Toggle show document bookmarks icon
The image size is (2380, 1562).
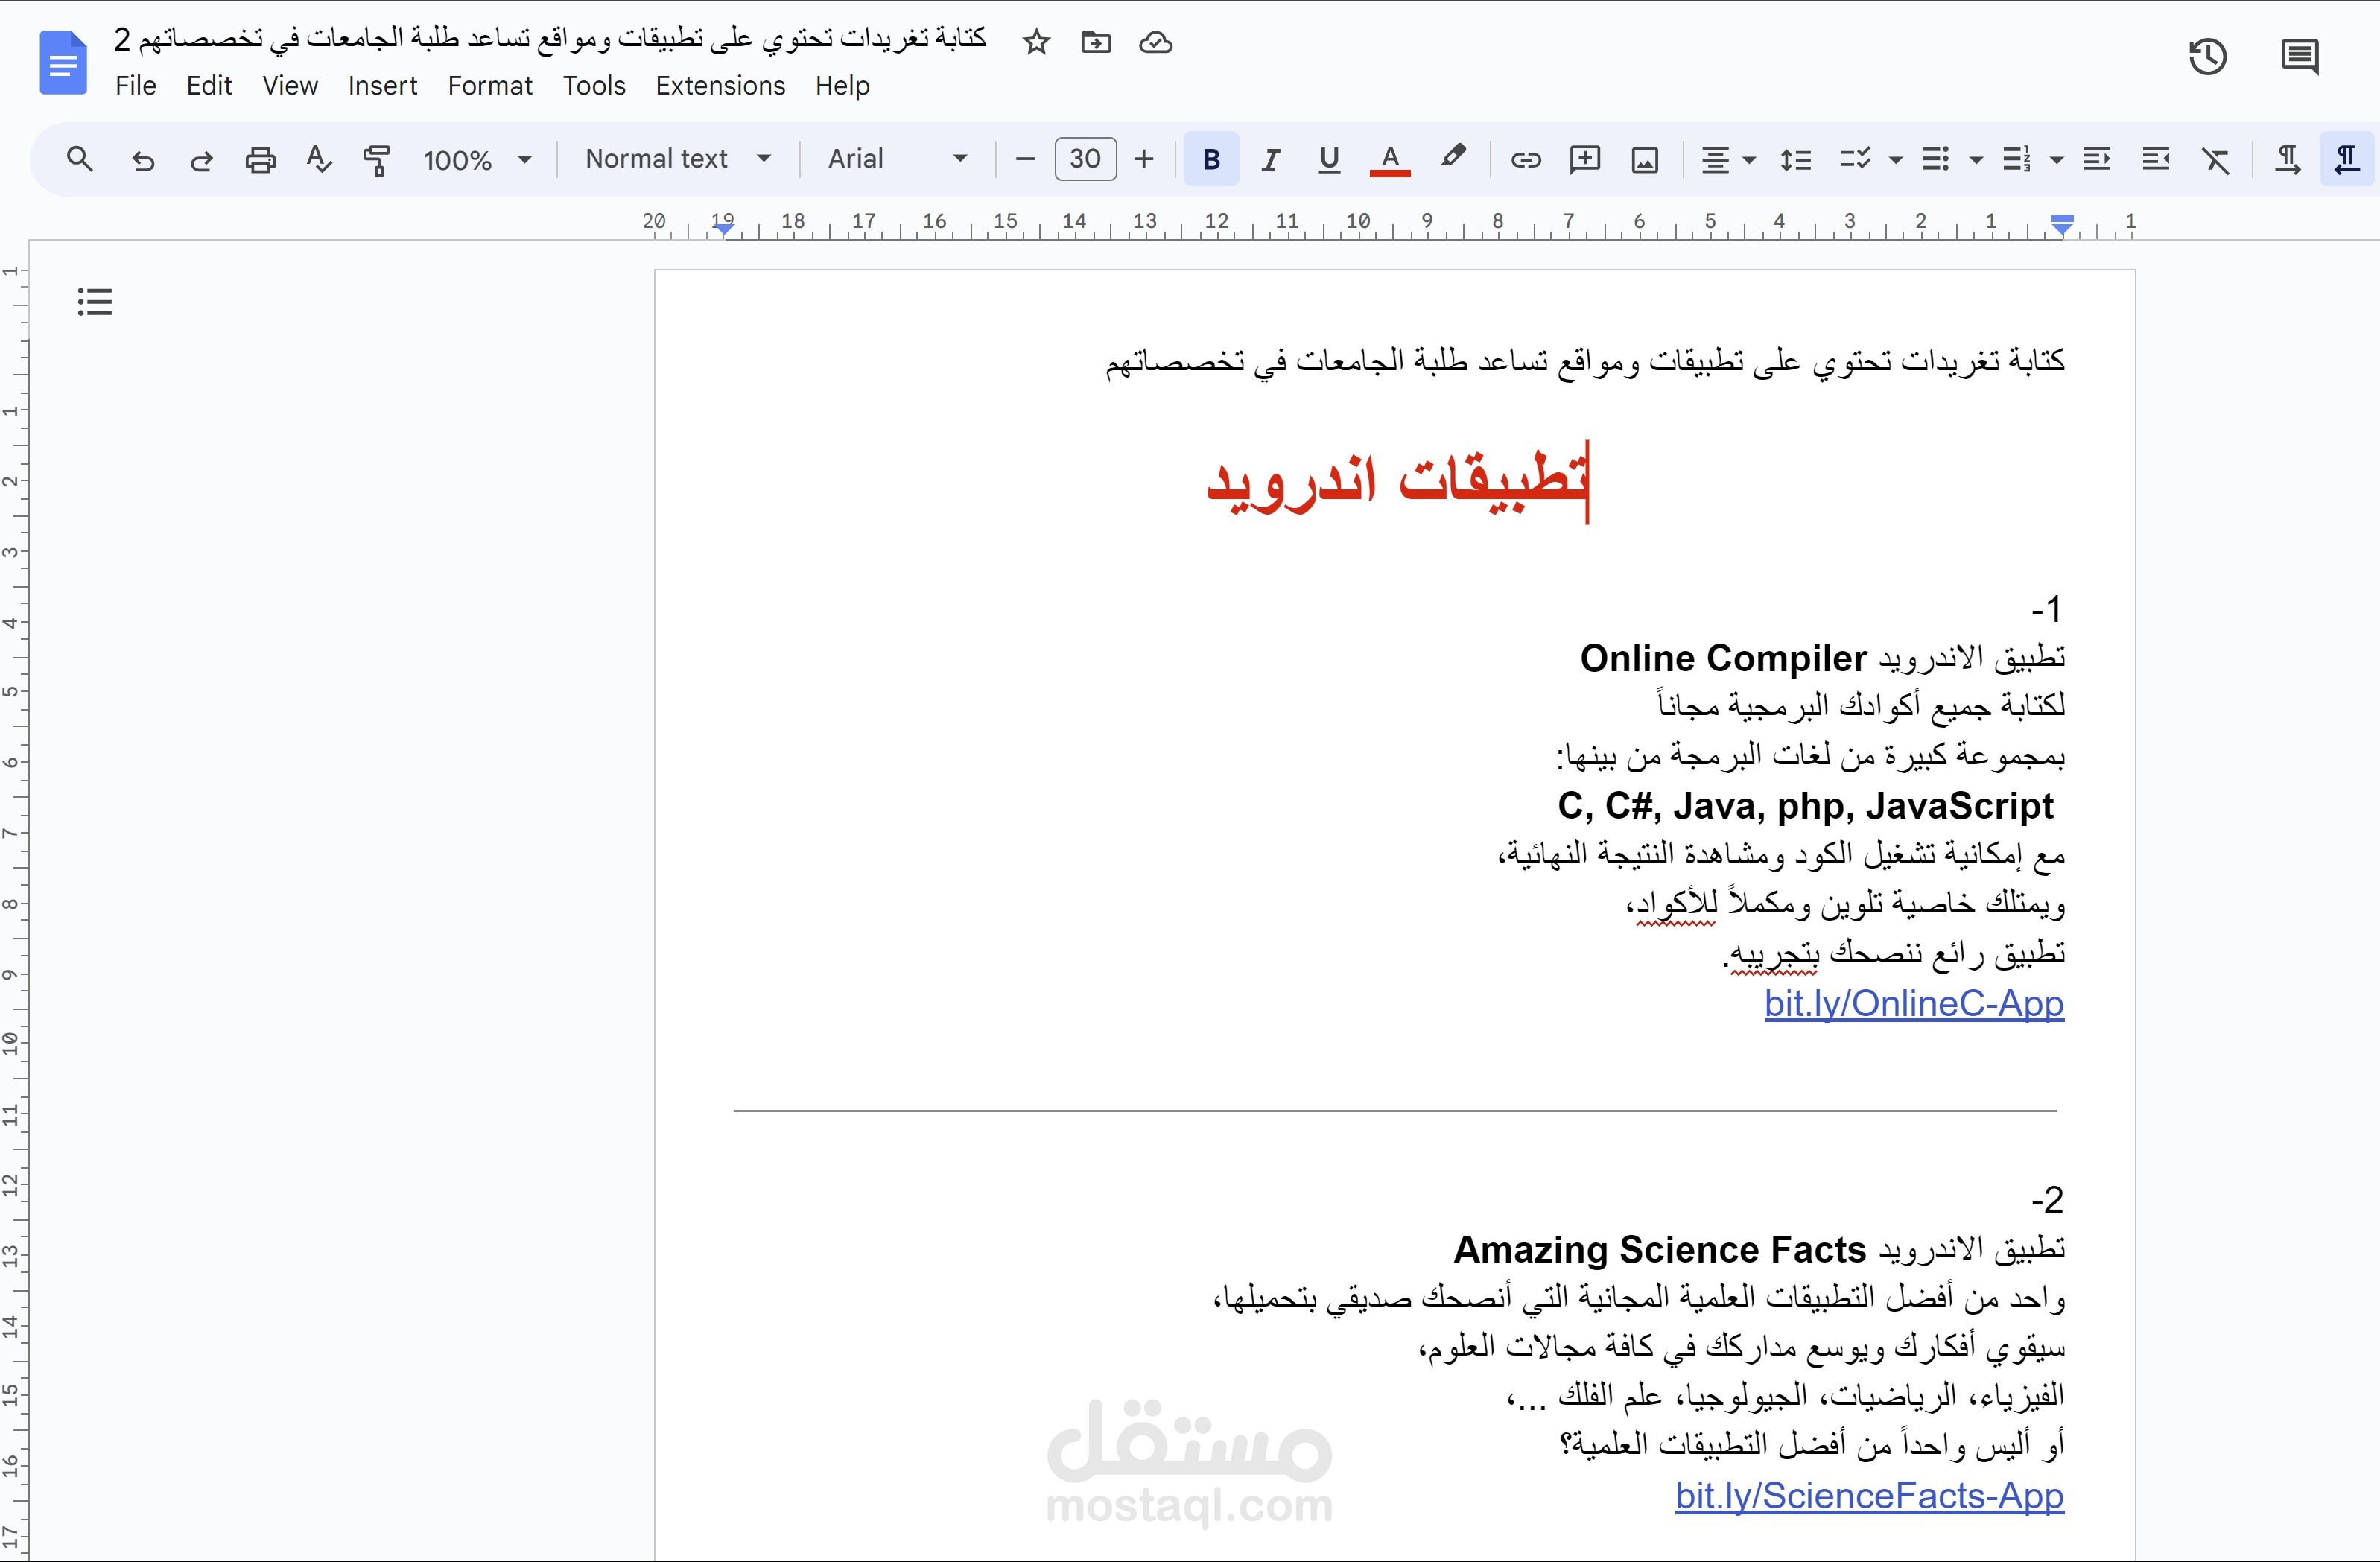(94, 302)
